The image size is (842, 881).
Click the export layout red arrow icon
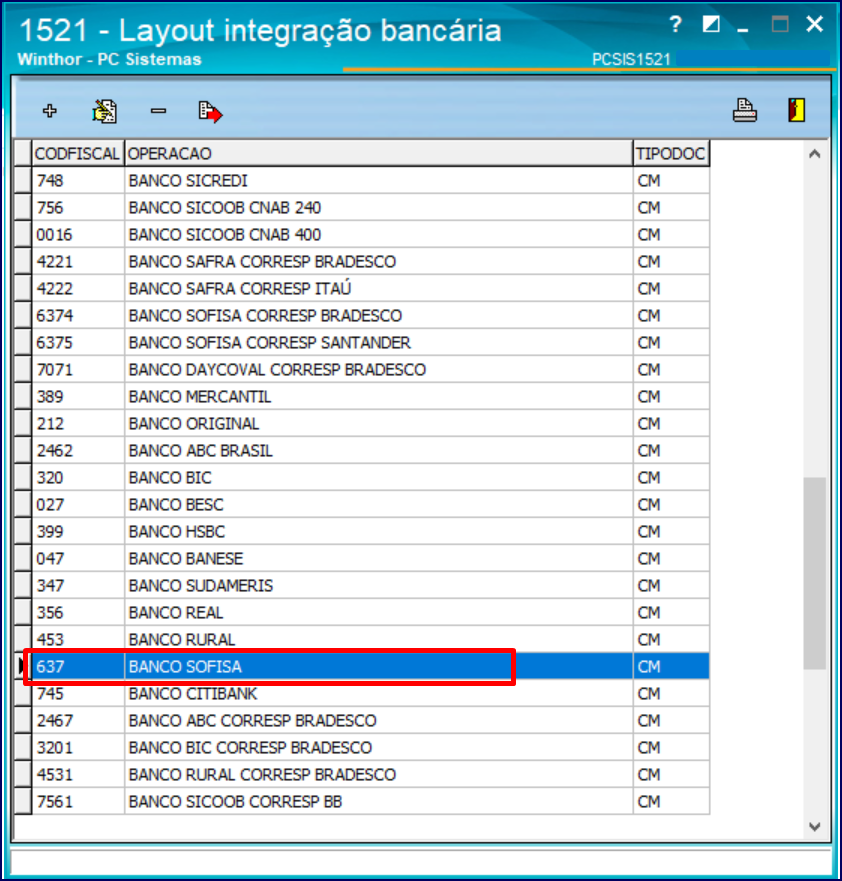pyautogui.click(x=210, y=111)
